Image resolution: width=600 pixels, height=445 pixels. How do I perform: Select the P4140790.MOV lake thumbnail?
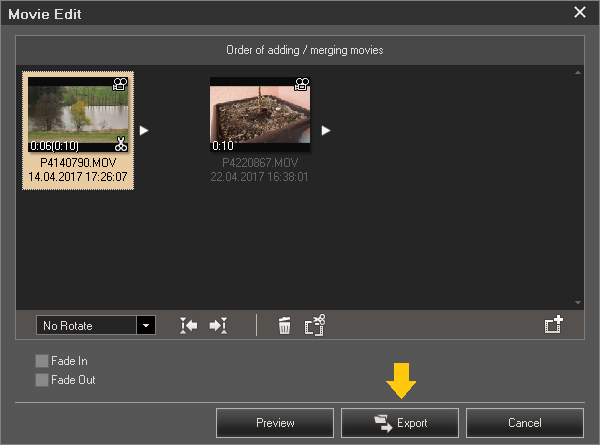tap(78, 114)
